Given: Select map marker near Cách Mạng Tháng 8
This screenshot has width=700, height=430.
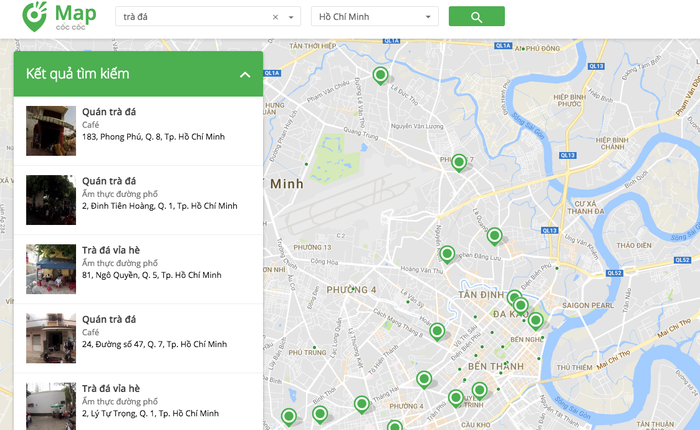Looking at the screenshot, I should coord(437,332).
